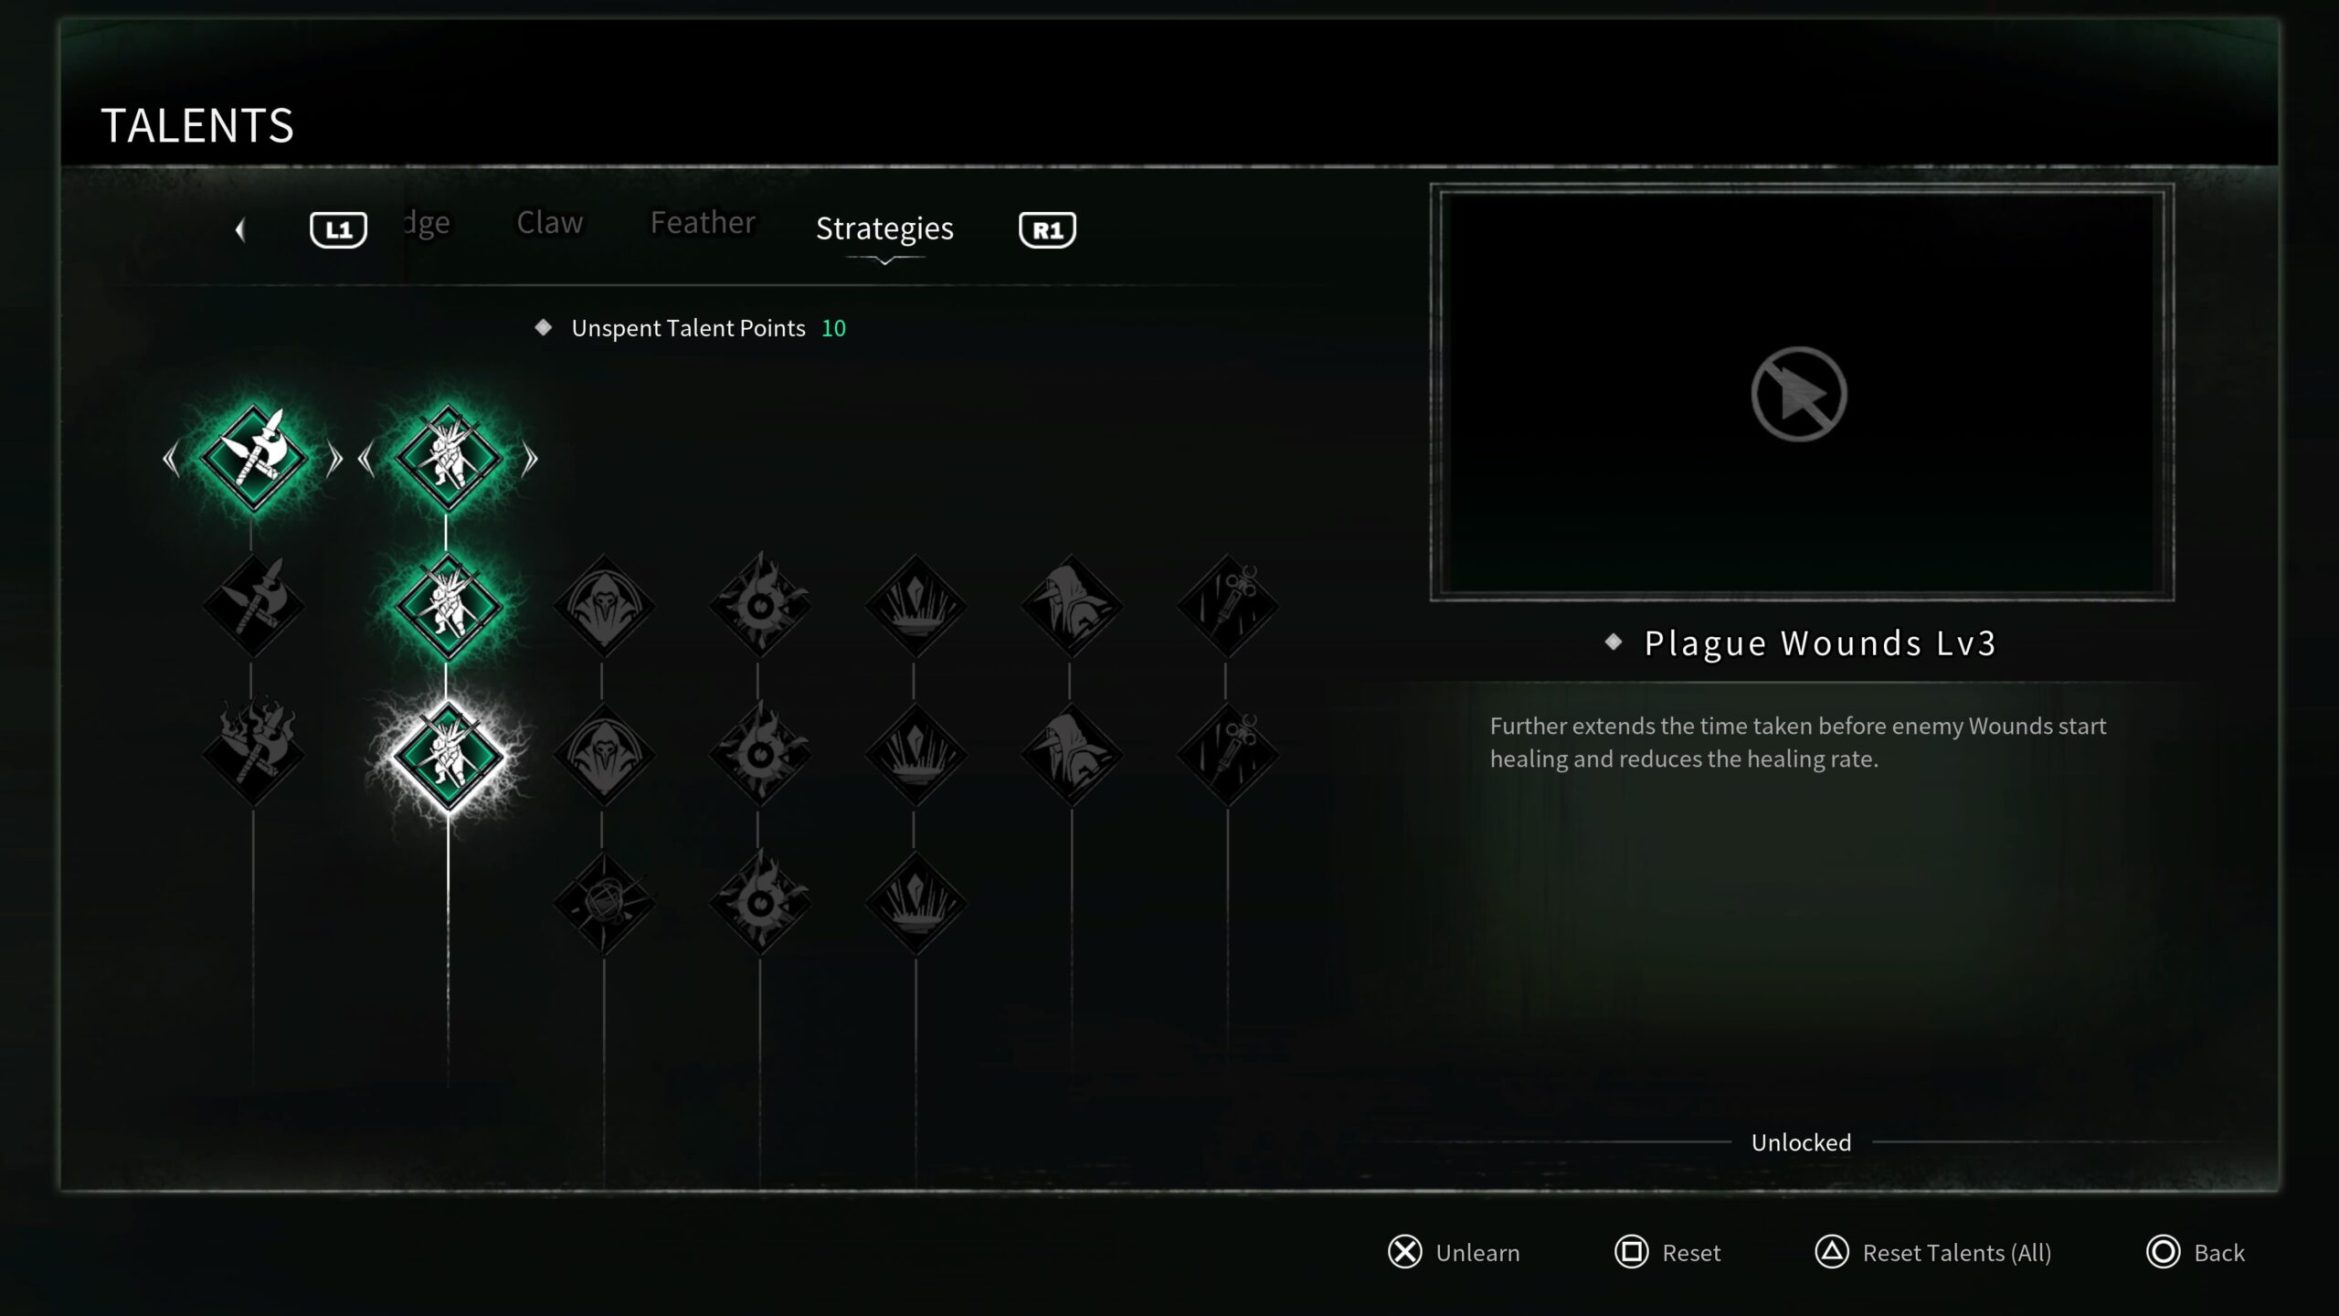Image resolution: width=2339 pixels, height=1316 pixels.
Task: Click the Unlearn button
Action: point(1454,1252)
